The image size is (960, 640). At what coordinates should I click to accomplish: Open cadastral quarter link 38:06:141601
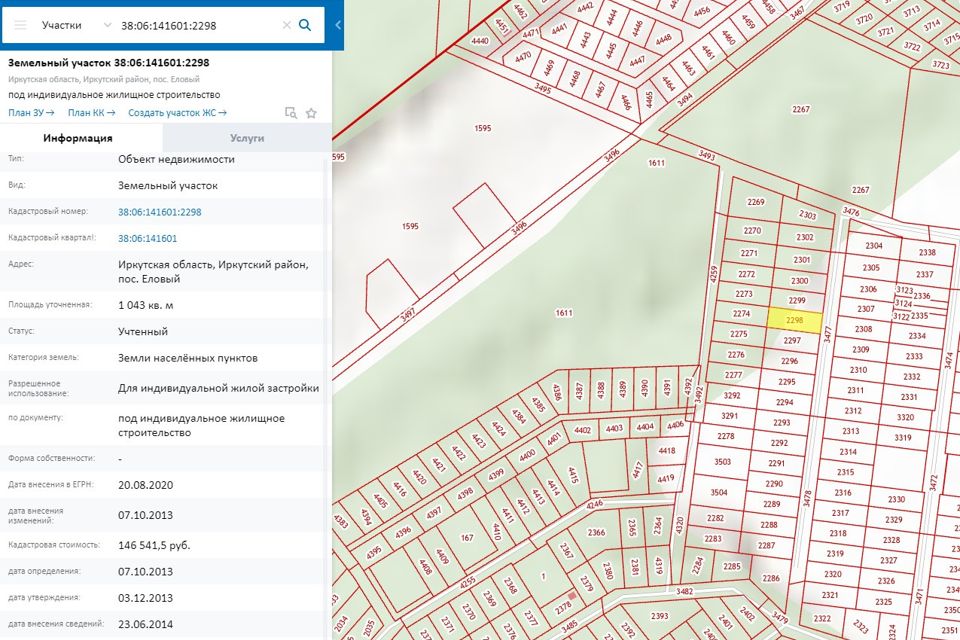pos(148,238)
